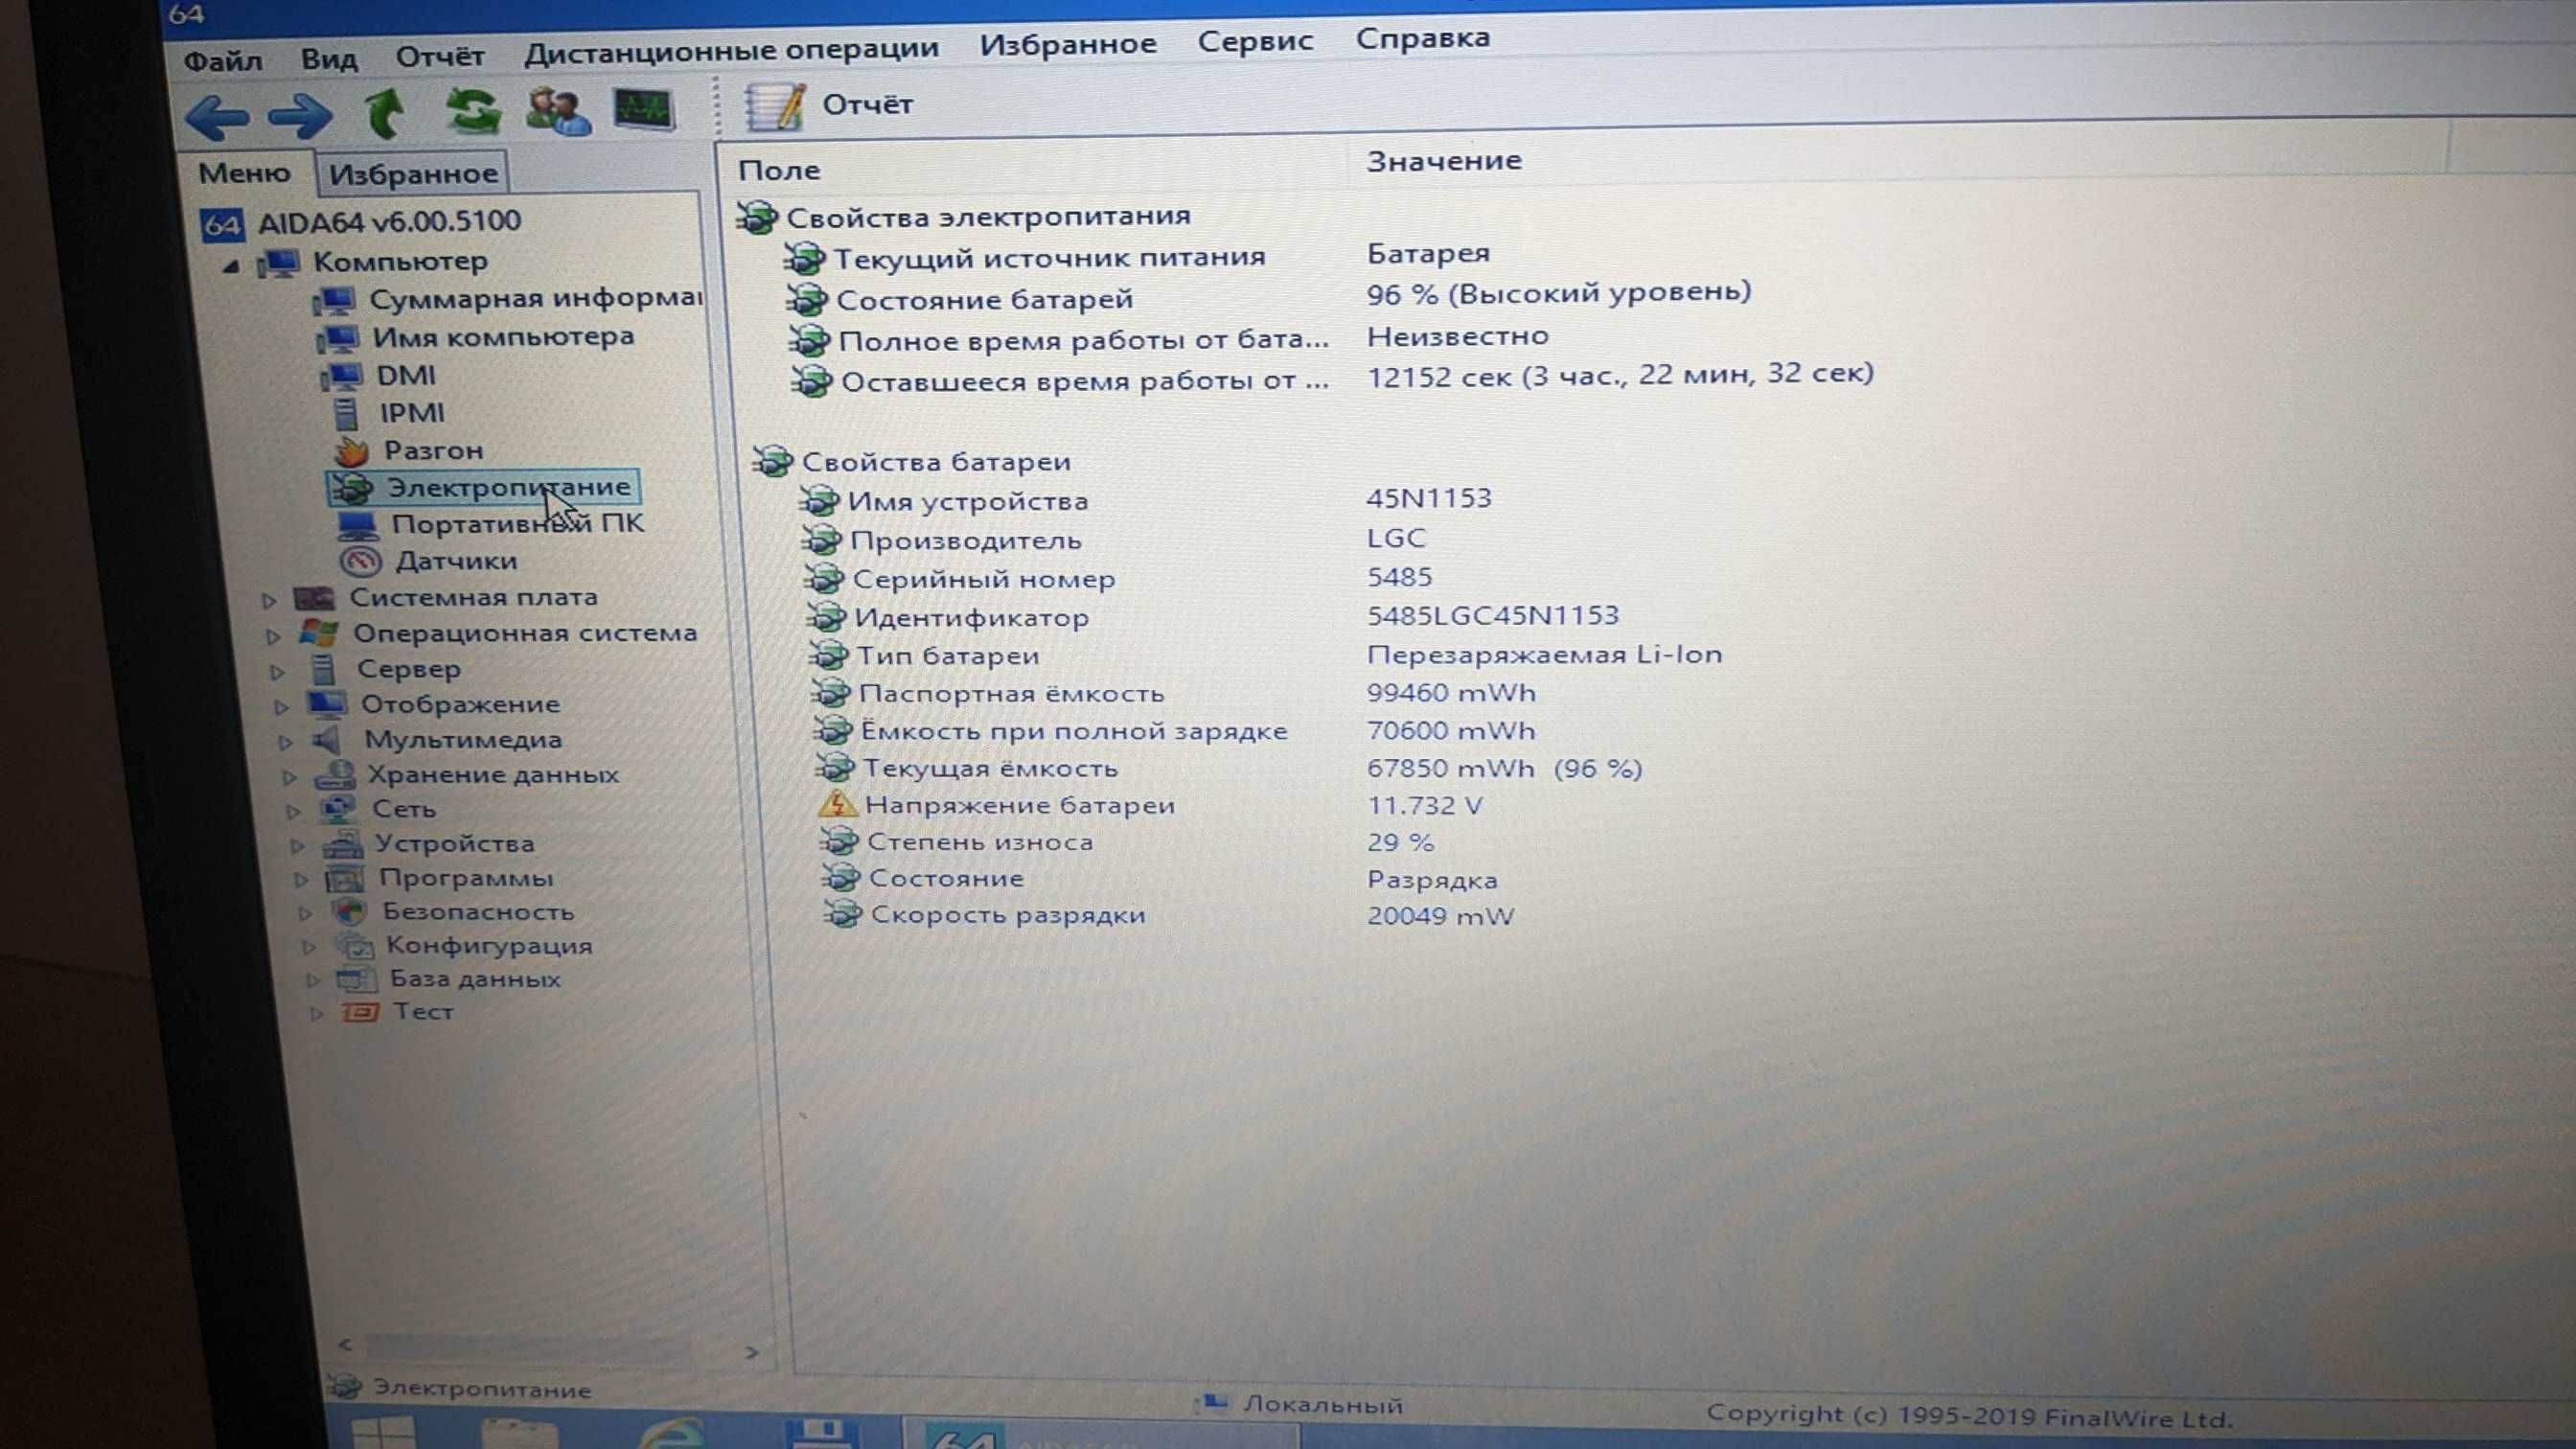Viewport: 2576px width, 1449px height.
Task: Go forward with the blue right arrow
Action: pyautogui.click(x=301, y=116)
